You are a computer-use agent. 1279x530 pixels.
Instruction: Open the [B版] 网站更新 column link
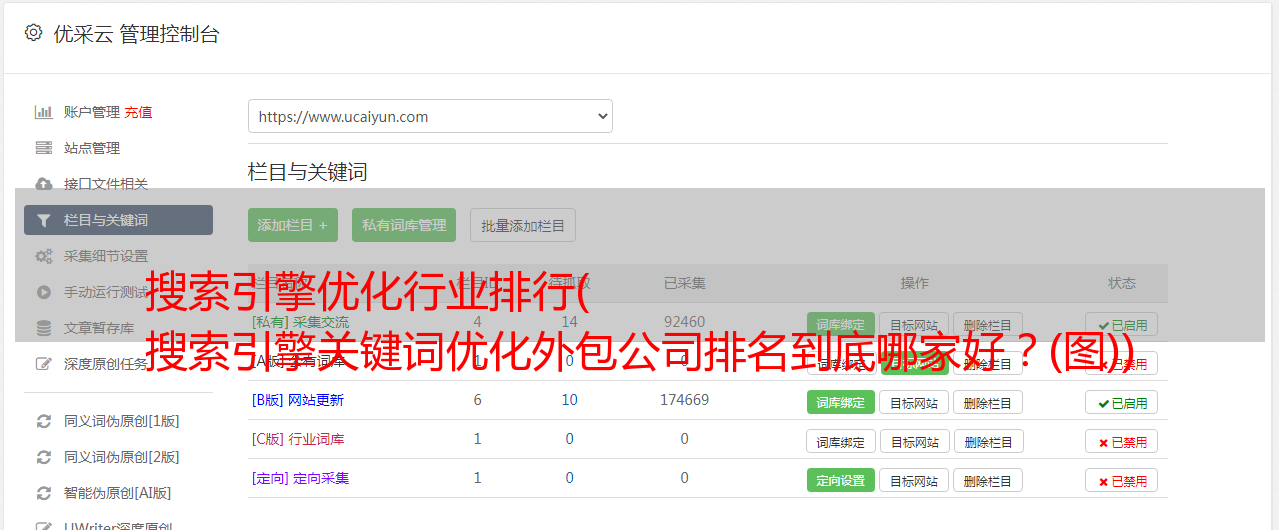[298, 400]
